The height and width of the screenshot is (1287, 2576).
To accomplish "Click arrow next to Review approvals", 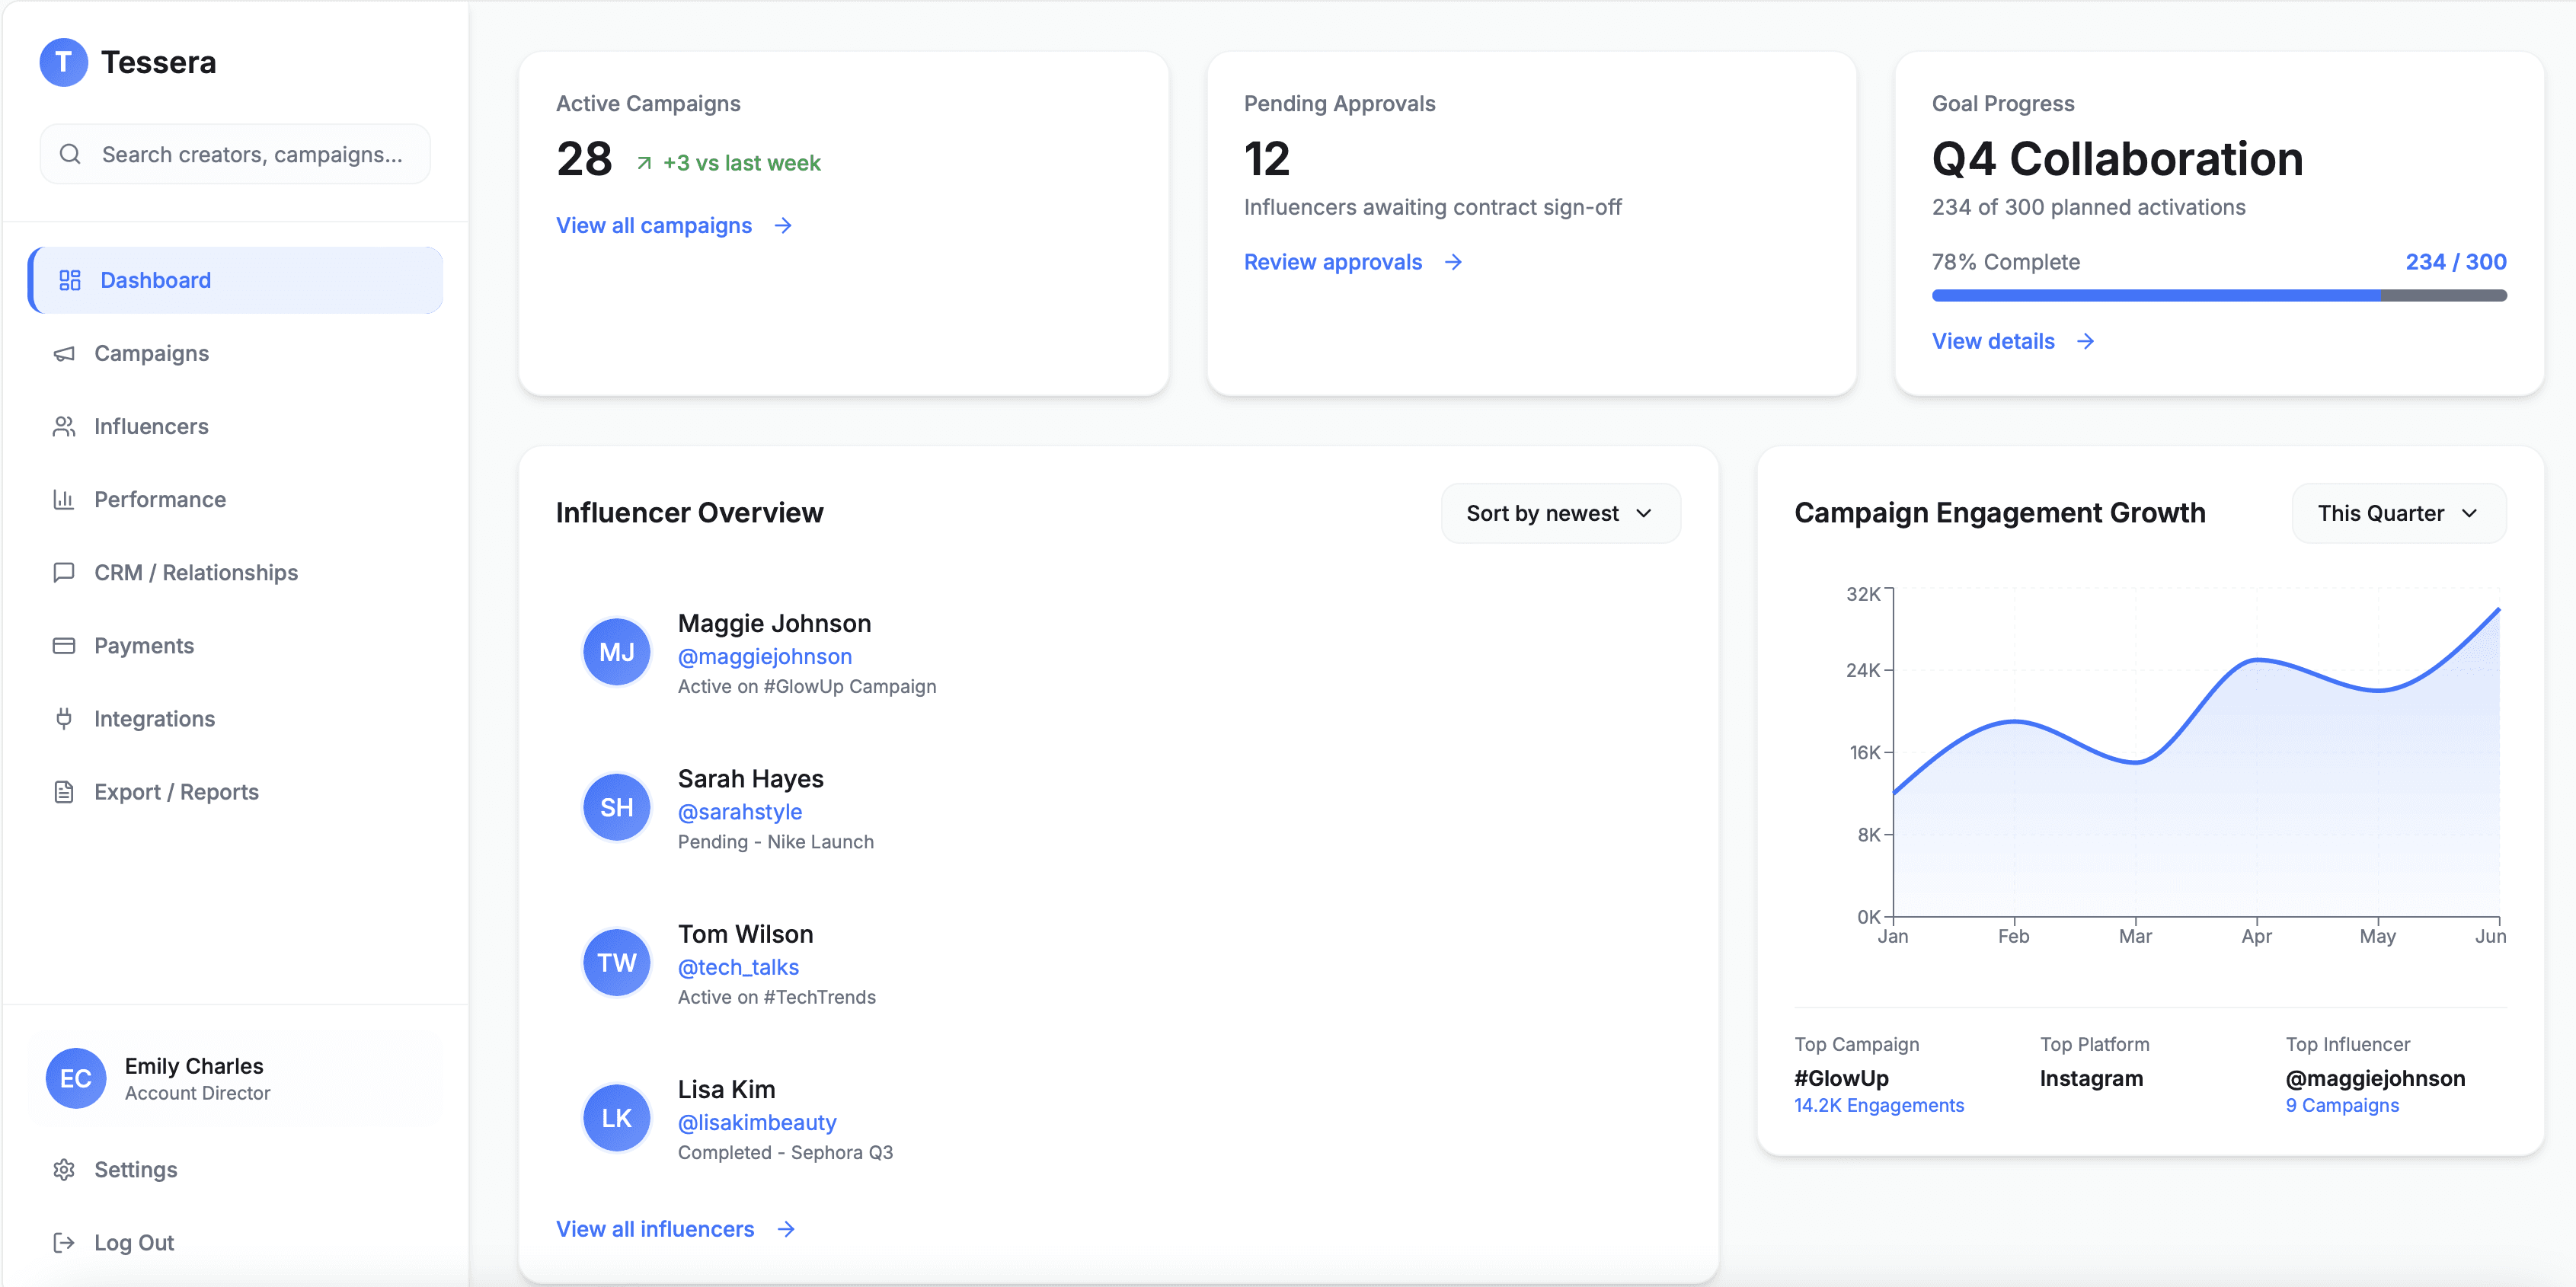I will coord(1453,262).
